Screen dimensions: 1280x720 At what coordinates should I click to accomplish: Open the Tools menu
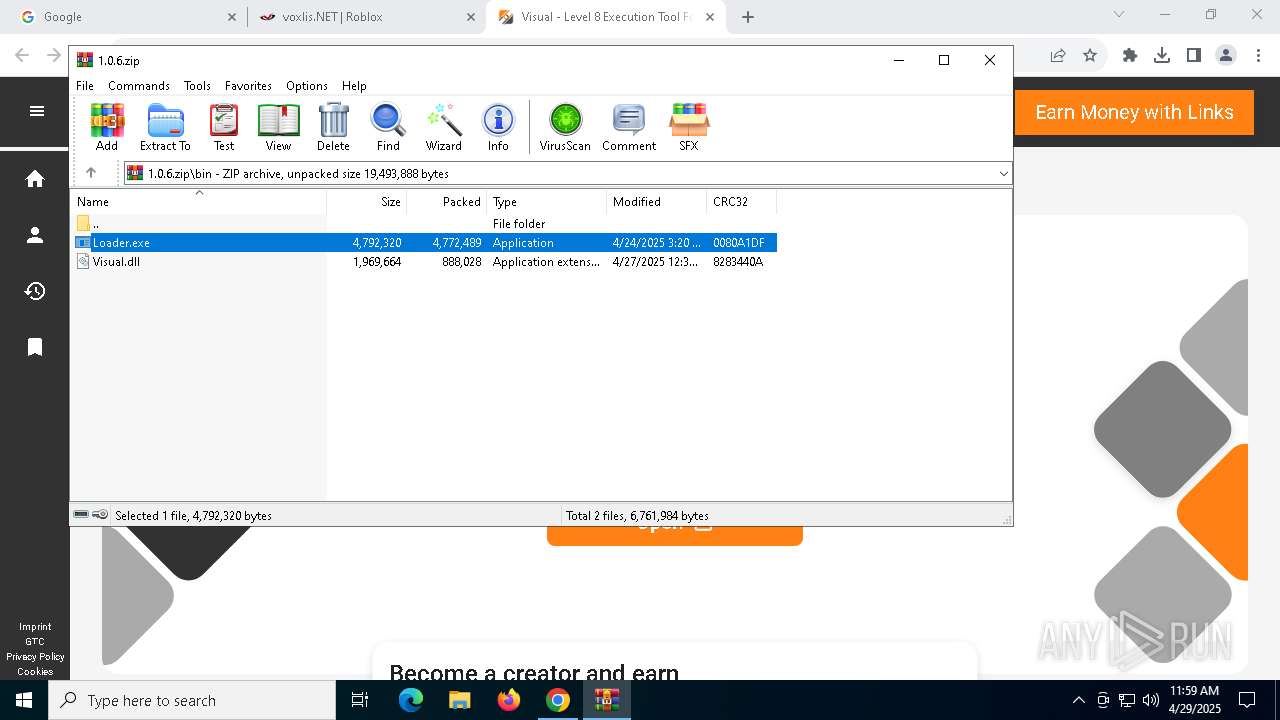click(x=197, y=86)
